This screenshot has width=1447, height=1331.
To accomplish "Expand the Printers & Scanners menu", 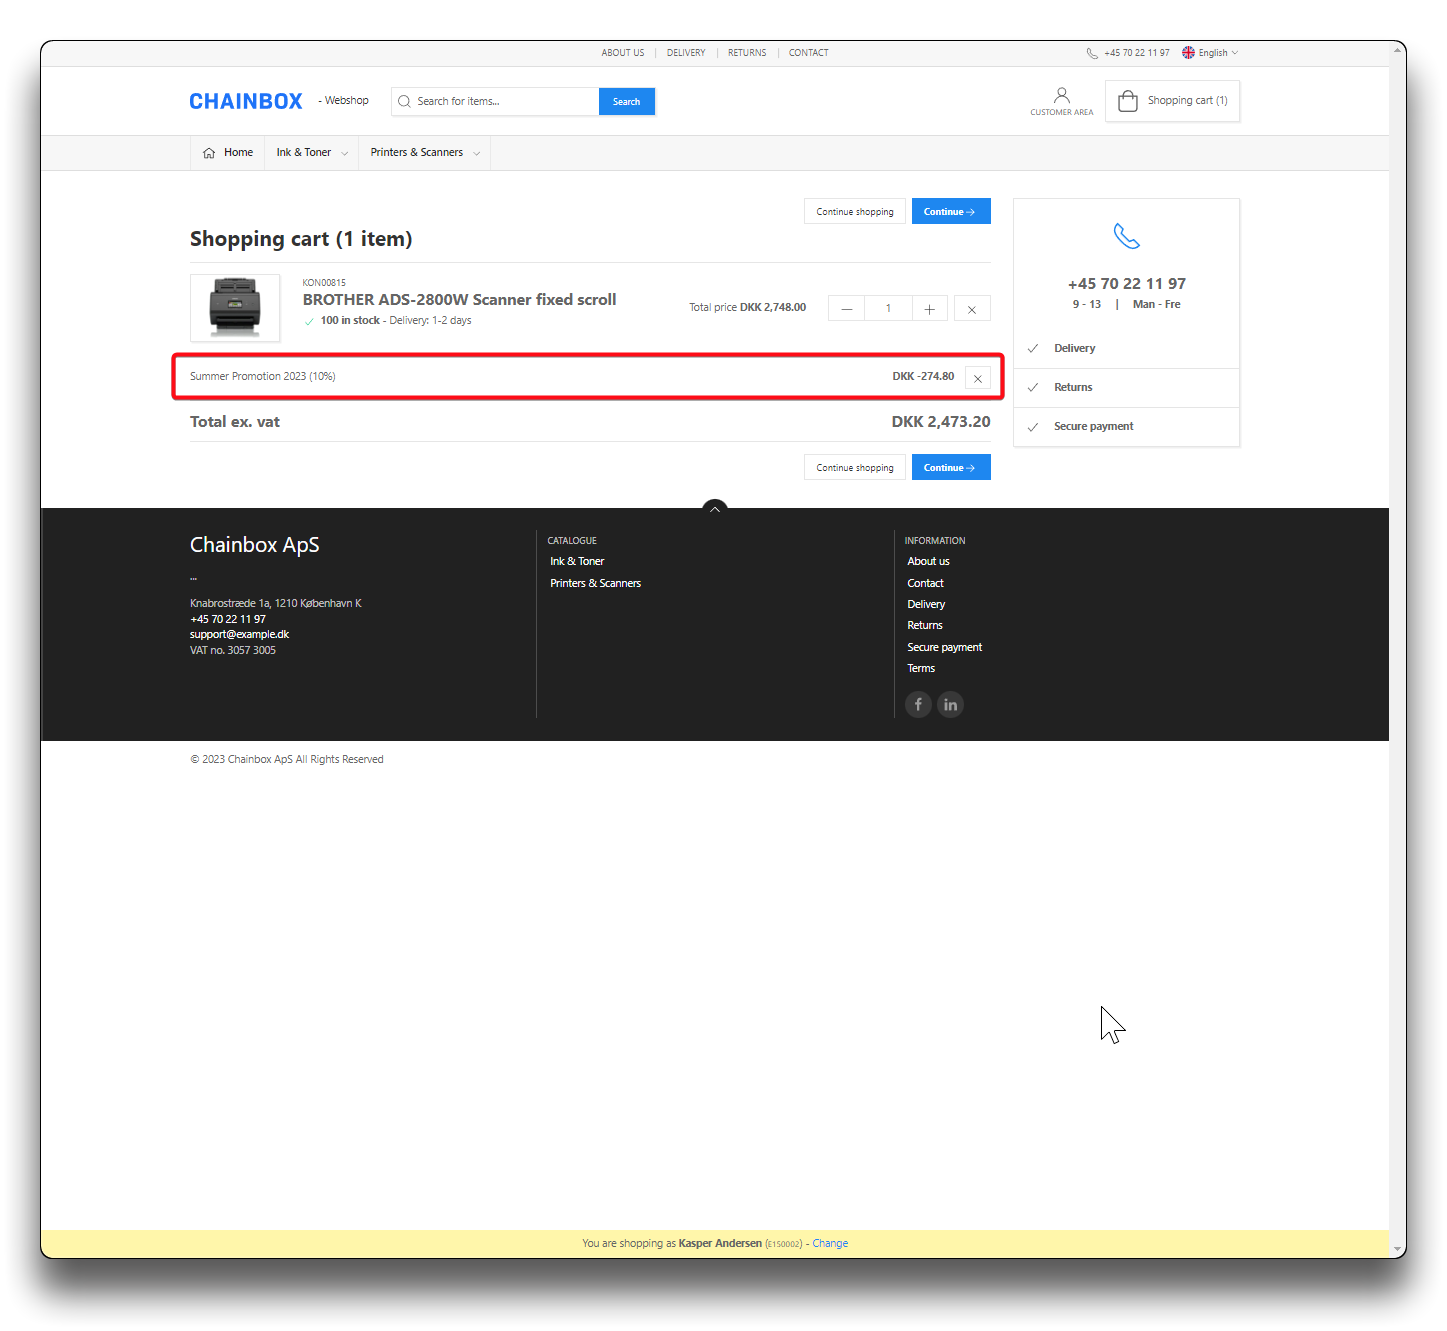I will point(424,153).
